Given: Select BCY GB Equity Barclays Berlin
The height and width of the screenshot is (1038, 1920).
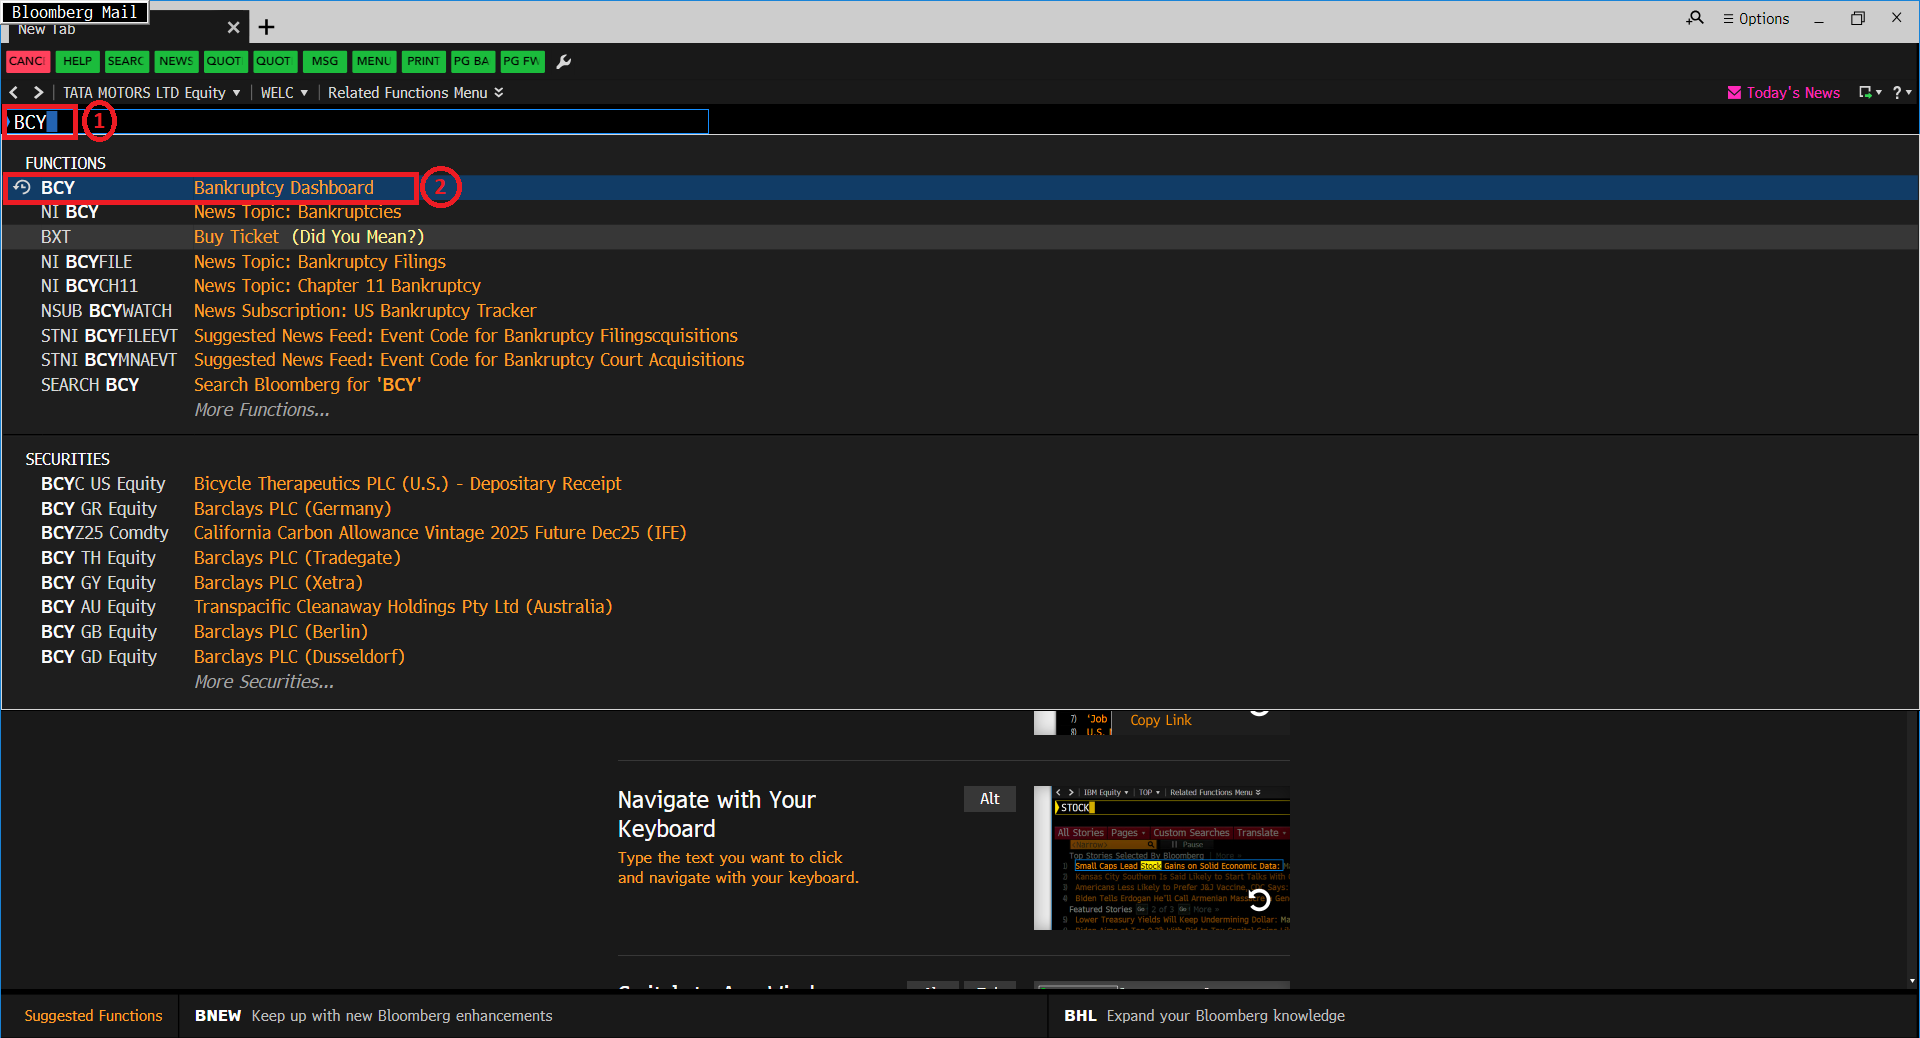Looking at the screenshot, I should click(x=960, y=632).
